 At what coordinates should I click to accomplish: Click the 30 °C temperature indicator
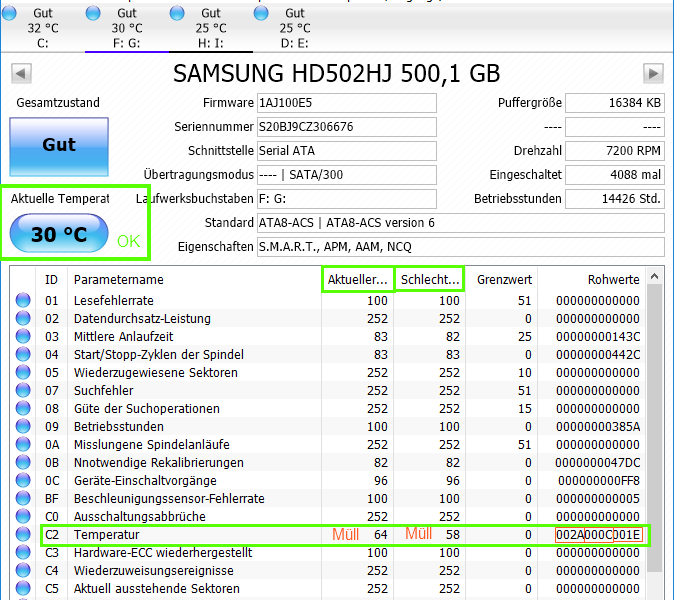pos(59,233)
